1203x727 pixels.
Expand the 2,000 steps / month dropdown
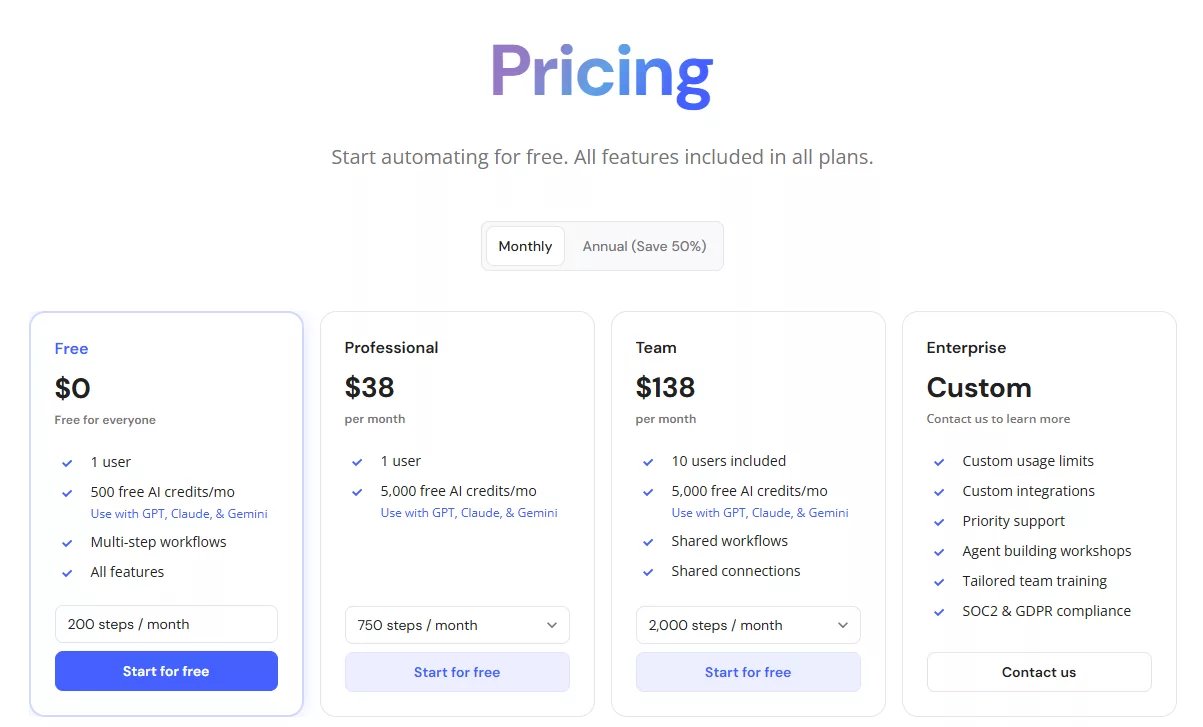748,625
